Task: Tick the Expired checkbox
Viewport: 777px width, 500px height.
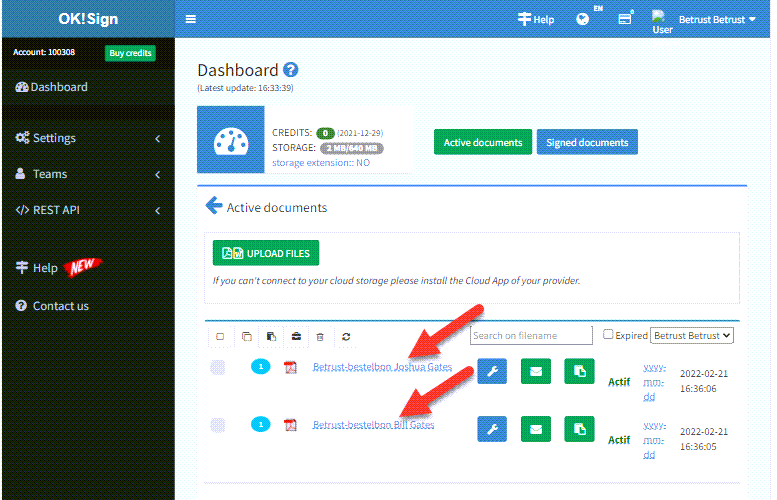Action: [x=608, y=334]
